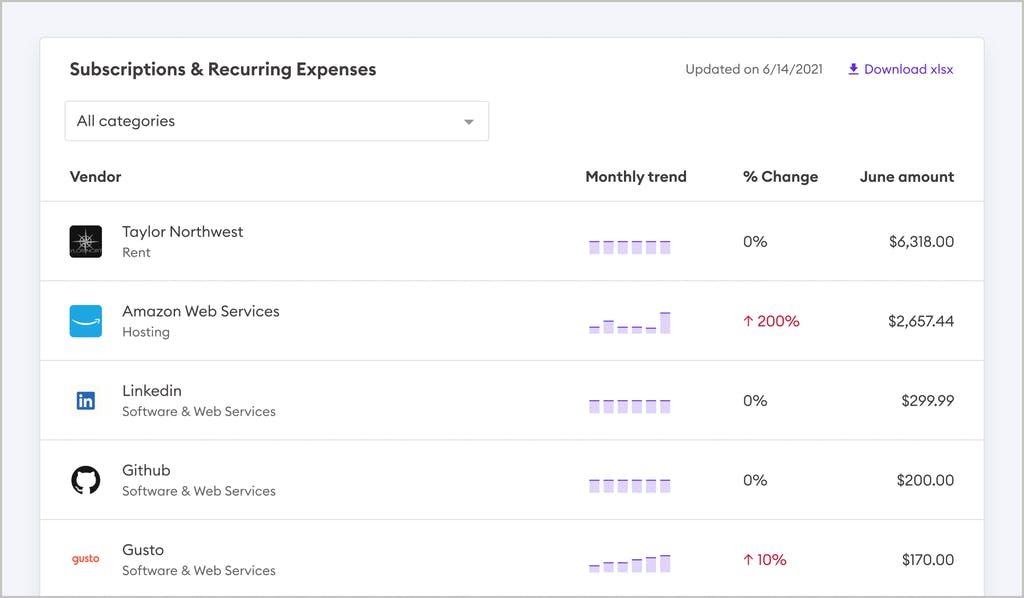The width and height of the screenshot is (1024, 598).
Task: Click the Gusto logo icon
Action: (85, 559)
